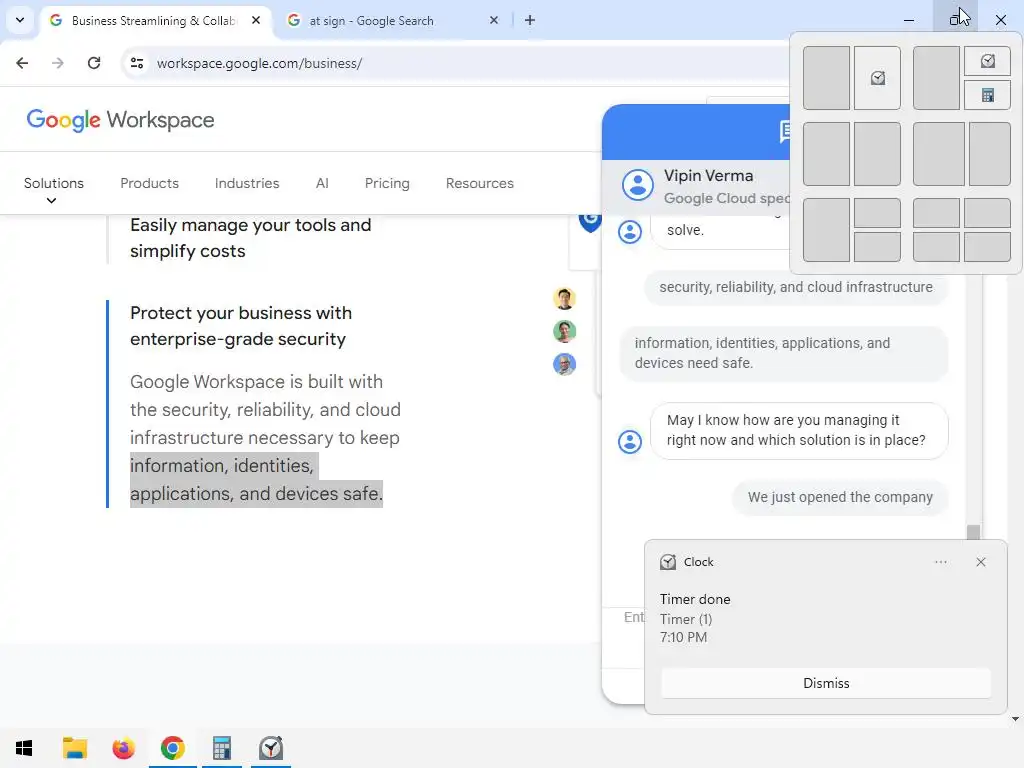Screen dimensions: 1024x768
Task: Click the chat avatar beside the solve message
Action: click(x=630, y=232)
